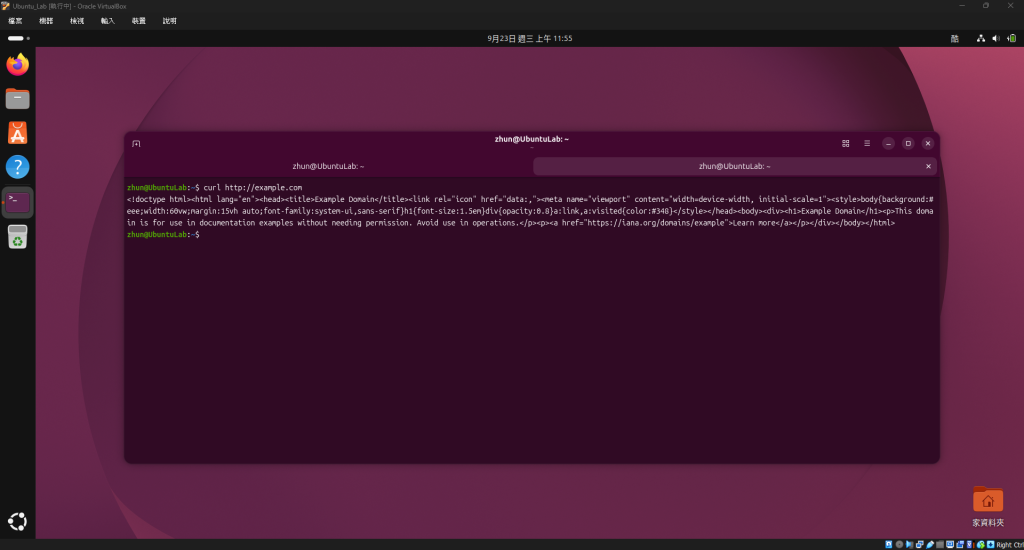Open the Home folder desktop icon
Screen dimensions: 1024x550
click(x=987, y=507)
